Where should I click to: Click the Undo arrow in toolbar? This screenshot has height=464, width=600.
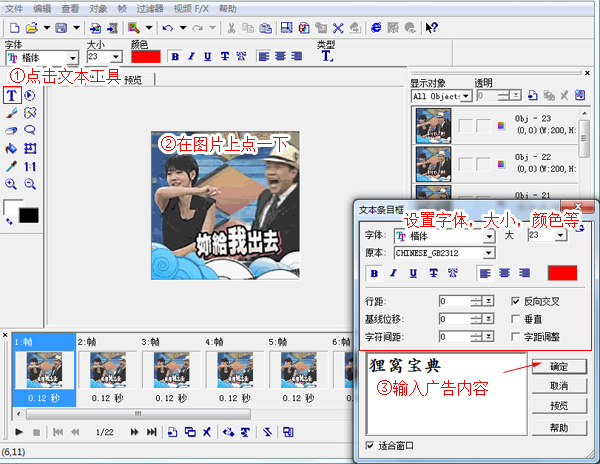168,28
